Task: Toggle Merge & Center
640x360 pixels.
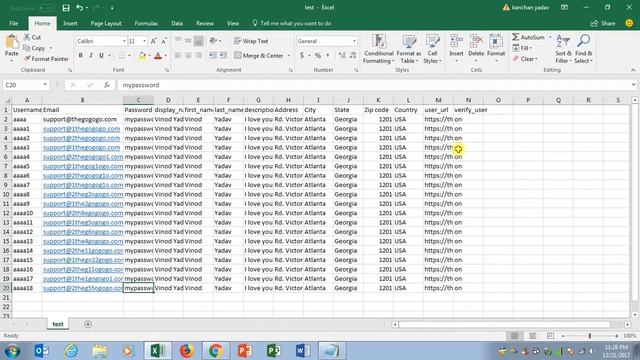Action: 259,56
